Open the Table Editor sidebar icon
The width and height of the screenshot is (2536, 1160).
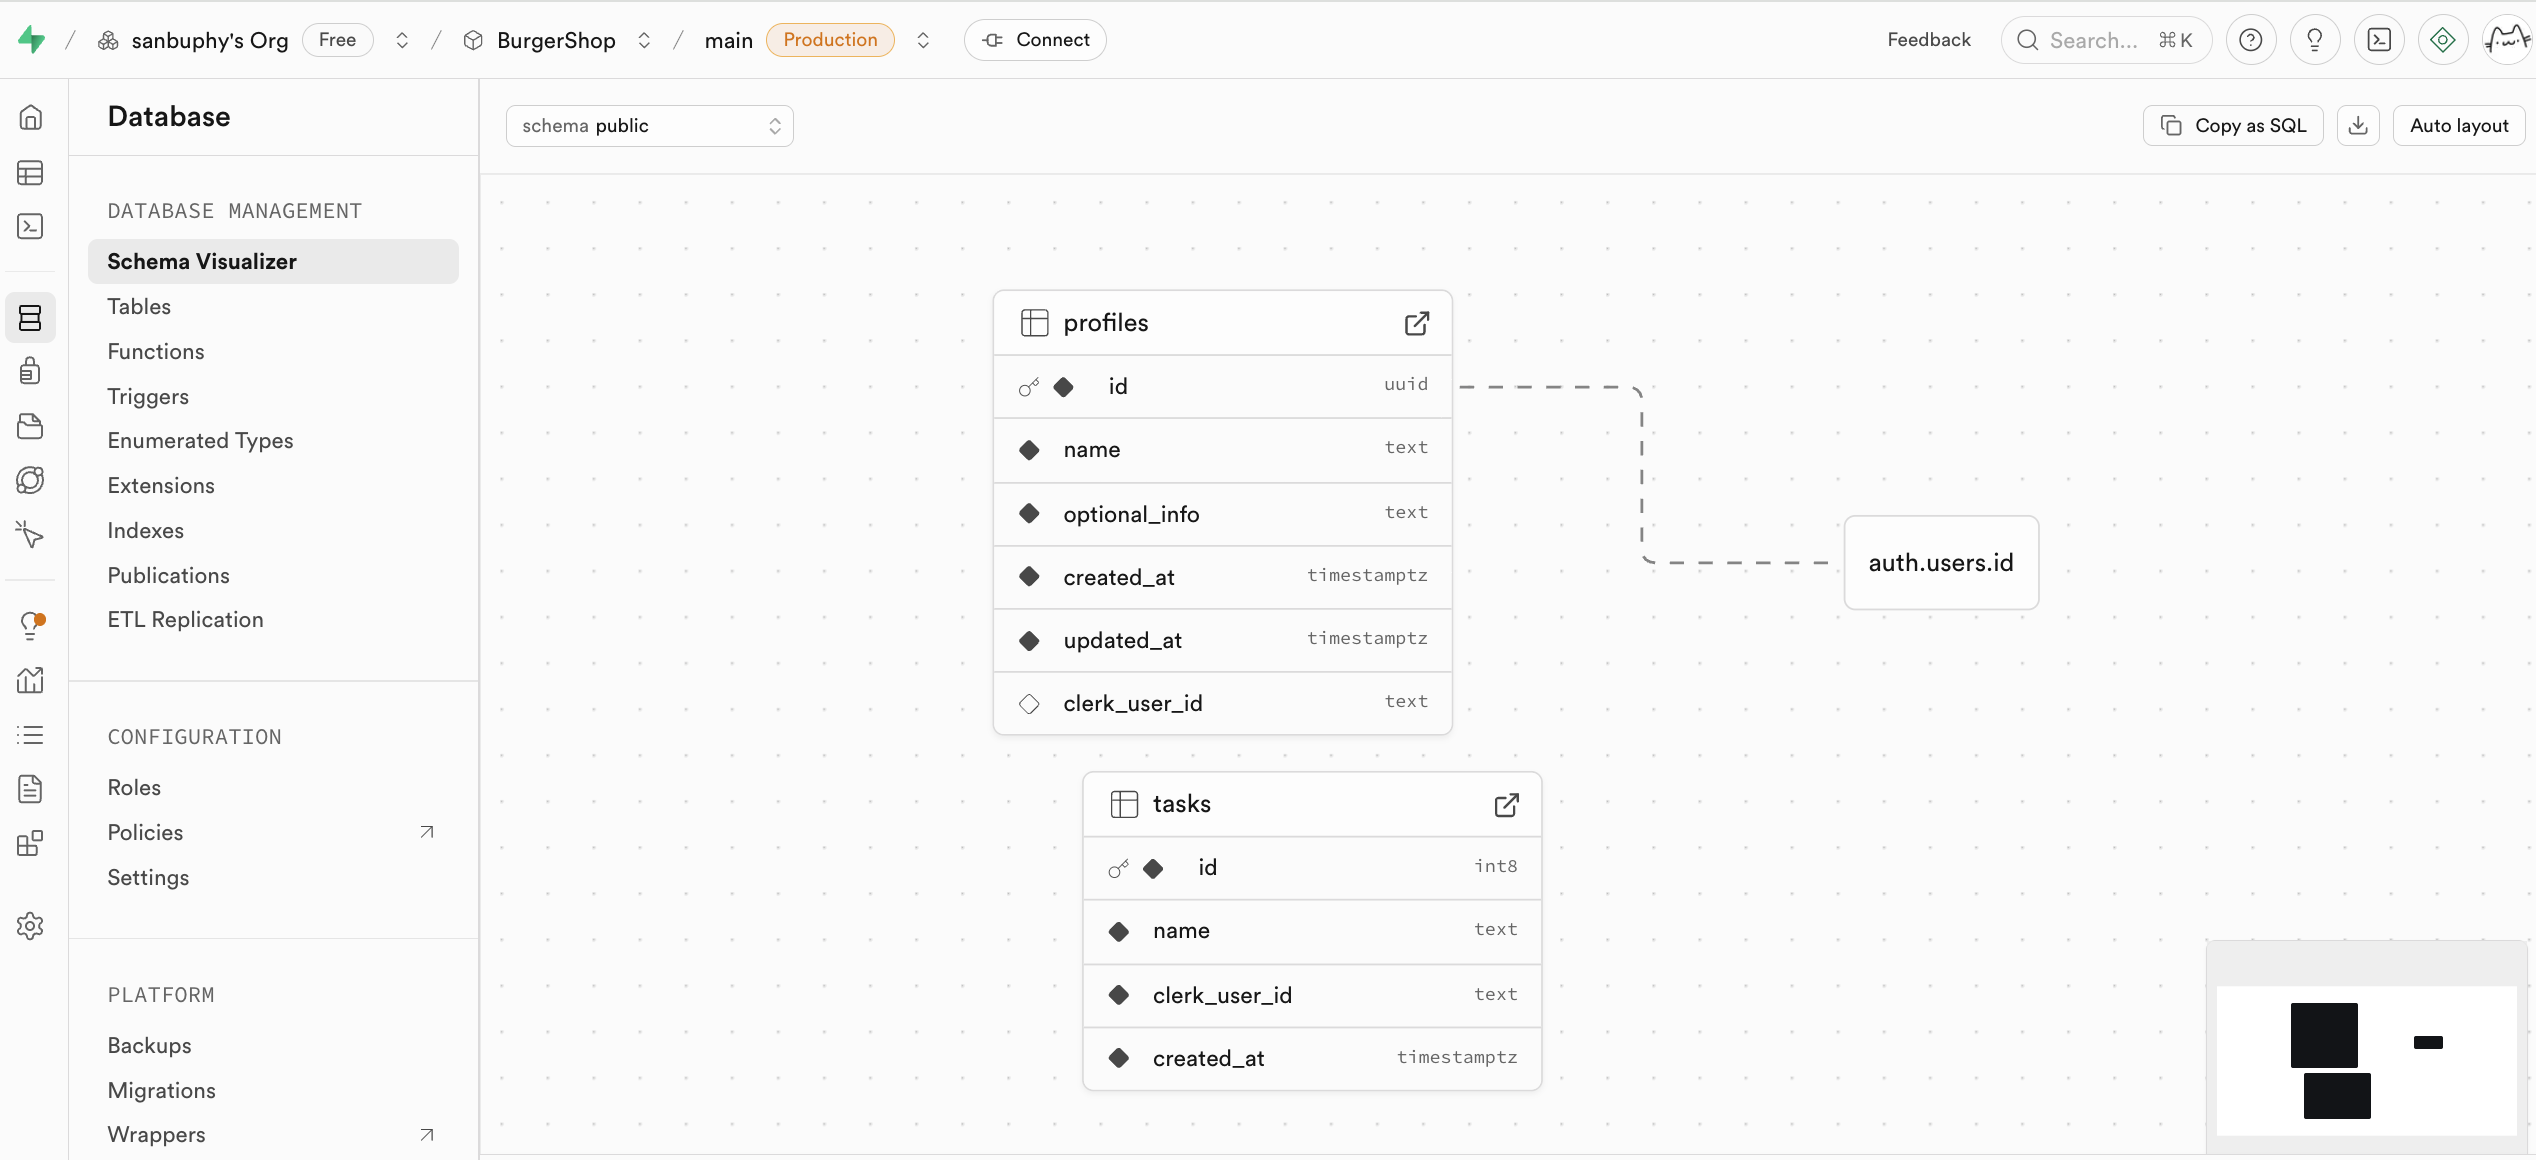tap(30, 173)
